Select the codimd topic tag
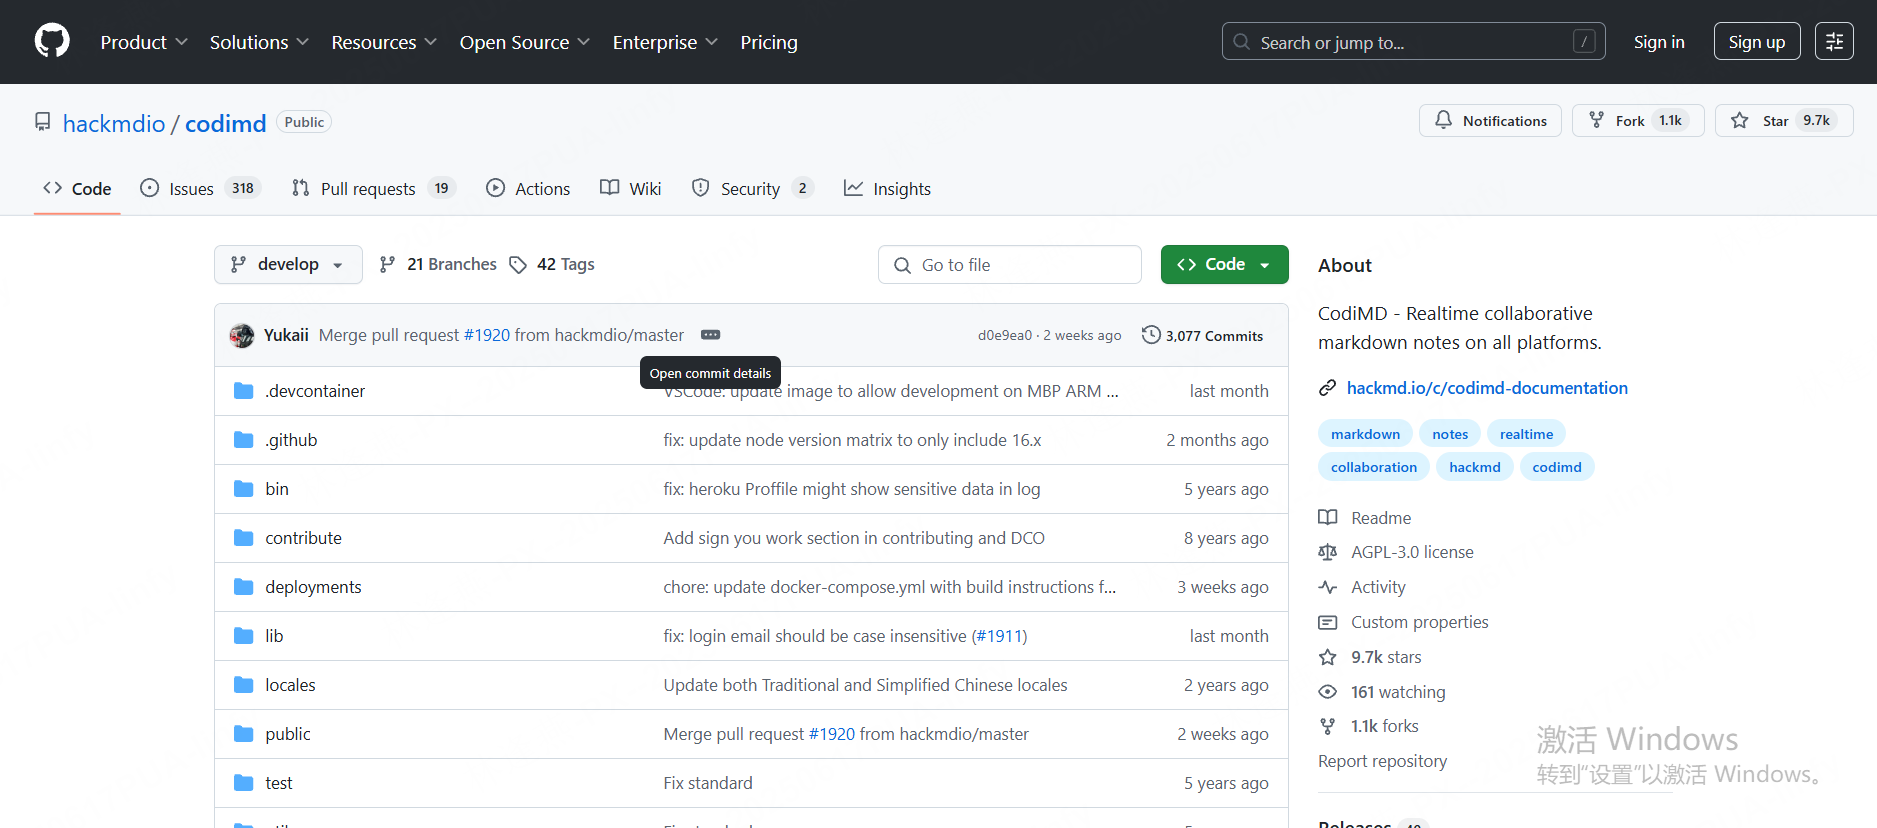Viewport: 1877px width, 828px height. (x=1557, y=467)
